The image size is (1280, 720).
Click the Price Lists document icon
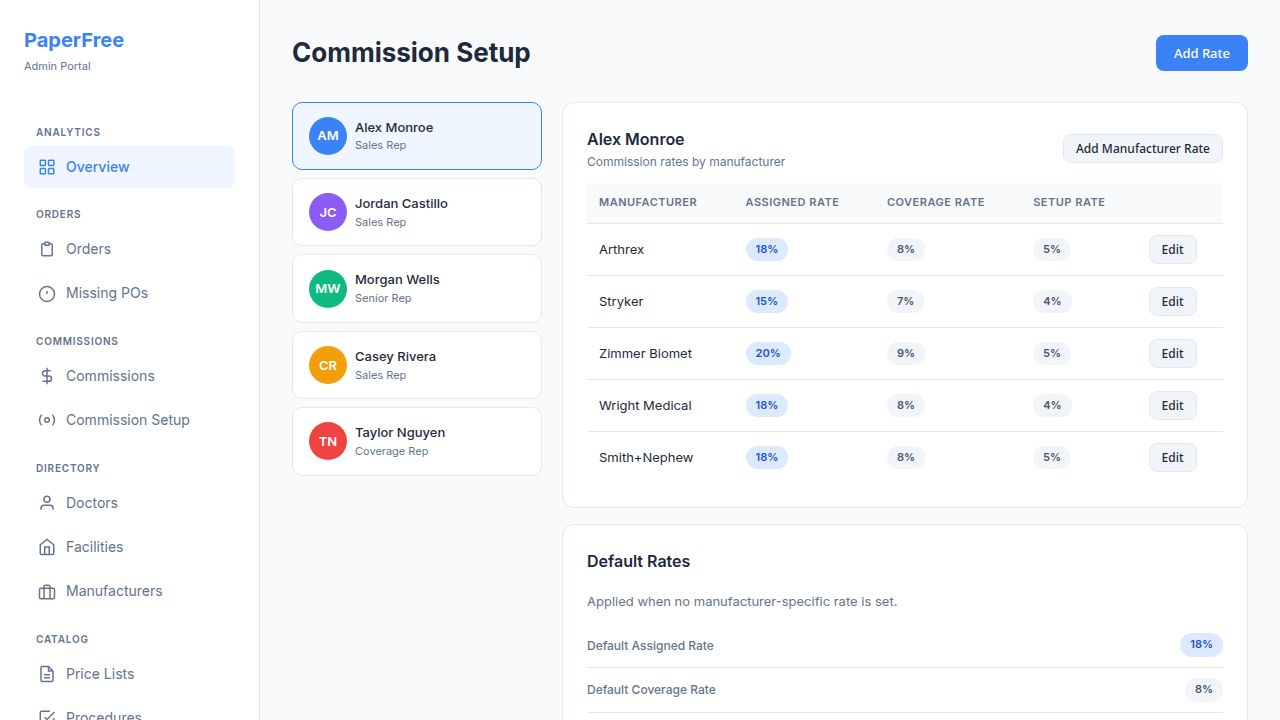tap(47, 674)
